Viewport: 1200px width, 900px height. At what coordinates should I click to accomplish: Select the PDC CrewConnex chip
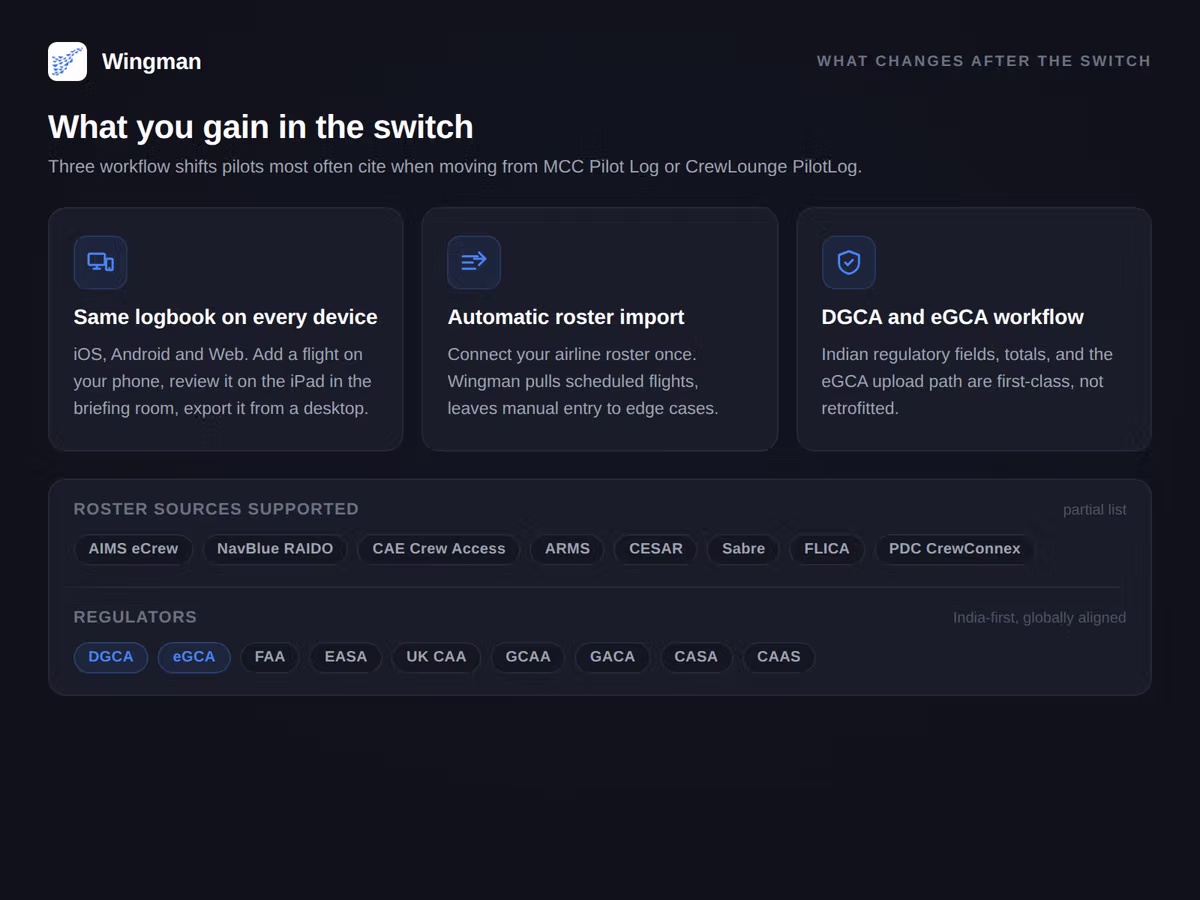click(x=955, y=549)
